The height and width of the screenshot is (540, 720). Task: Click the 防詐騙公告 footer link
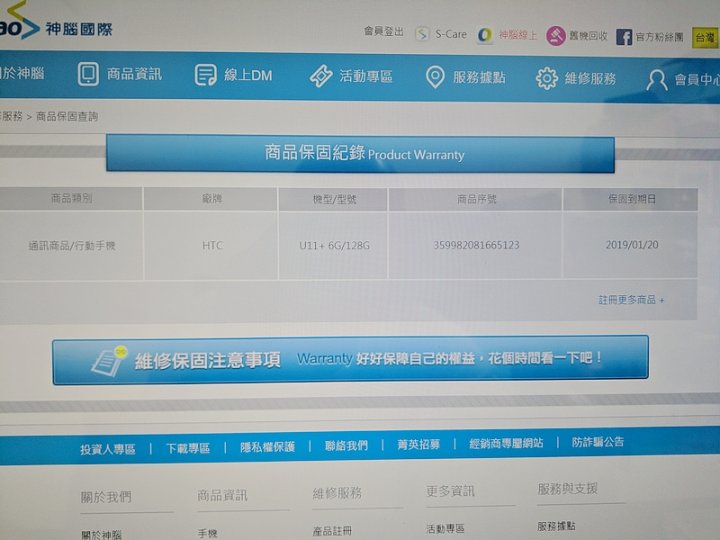click(x=598, y=442)
